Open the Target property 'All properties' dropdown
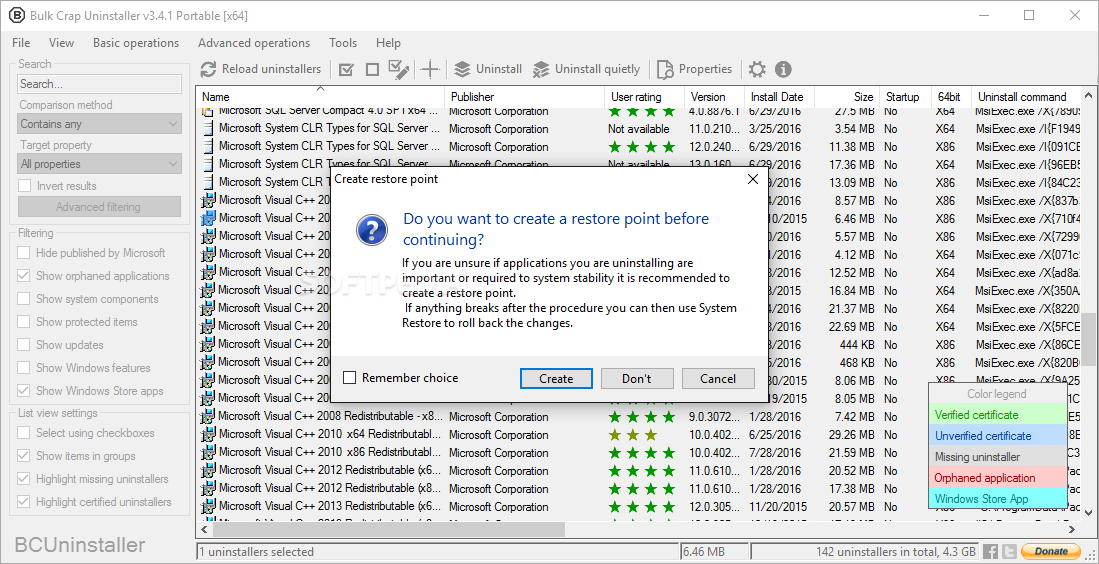The image size is (1099, 564). pos(100,164)
